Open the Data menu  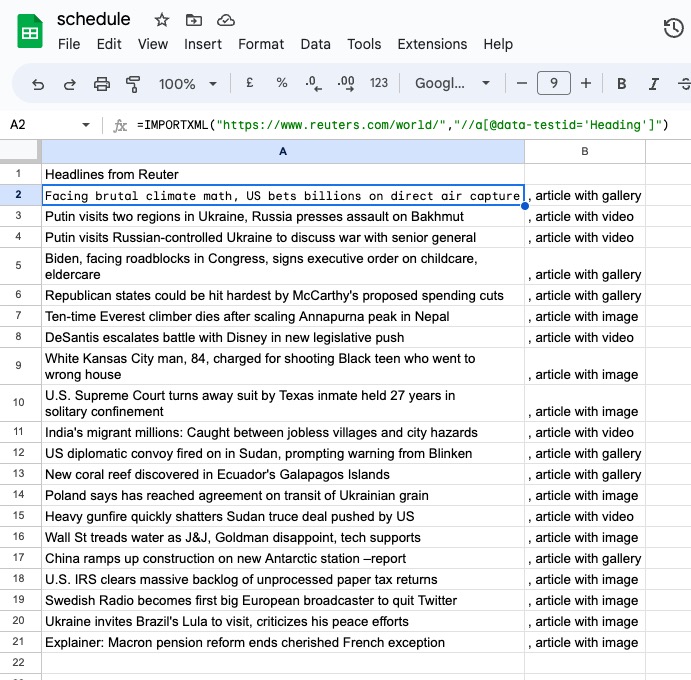[316, 44]
